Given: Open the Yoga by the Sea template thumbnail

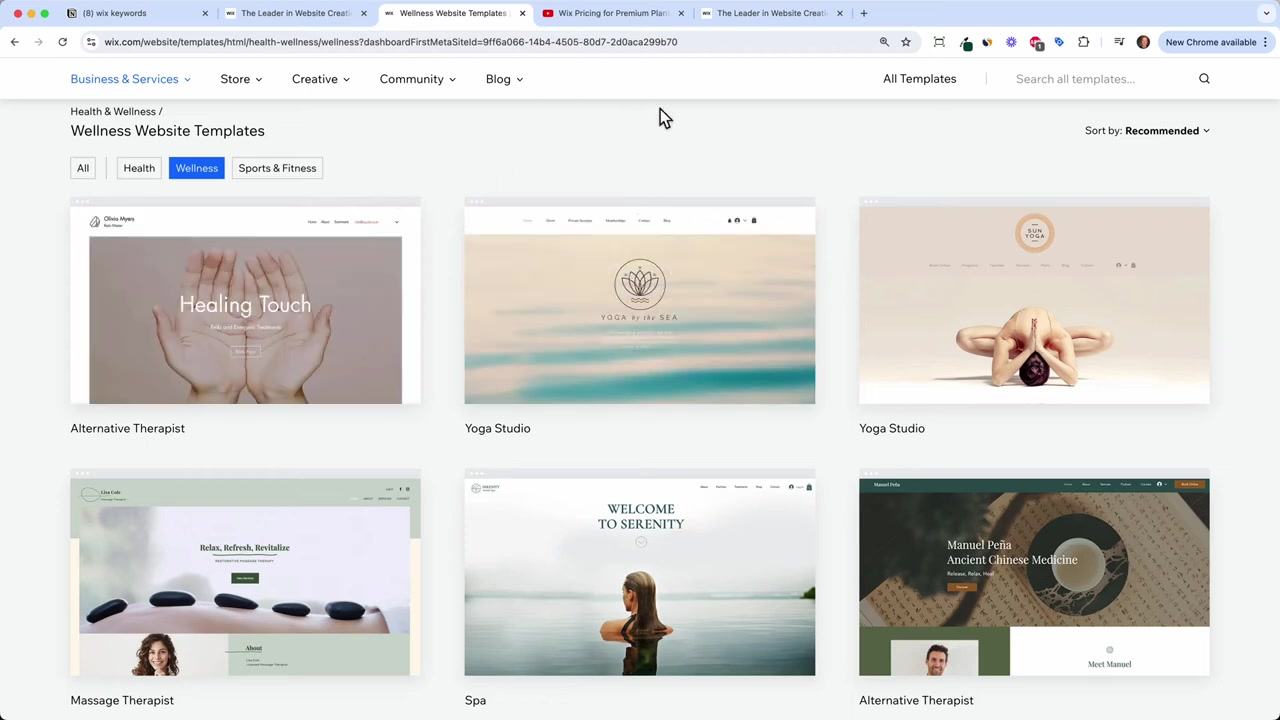Looking at the screenshot, I should click(640, 303).
